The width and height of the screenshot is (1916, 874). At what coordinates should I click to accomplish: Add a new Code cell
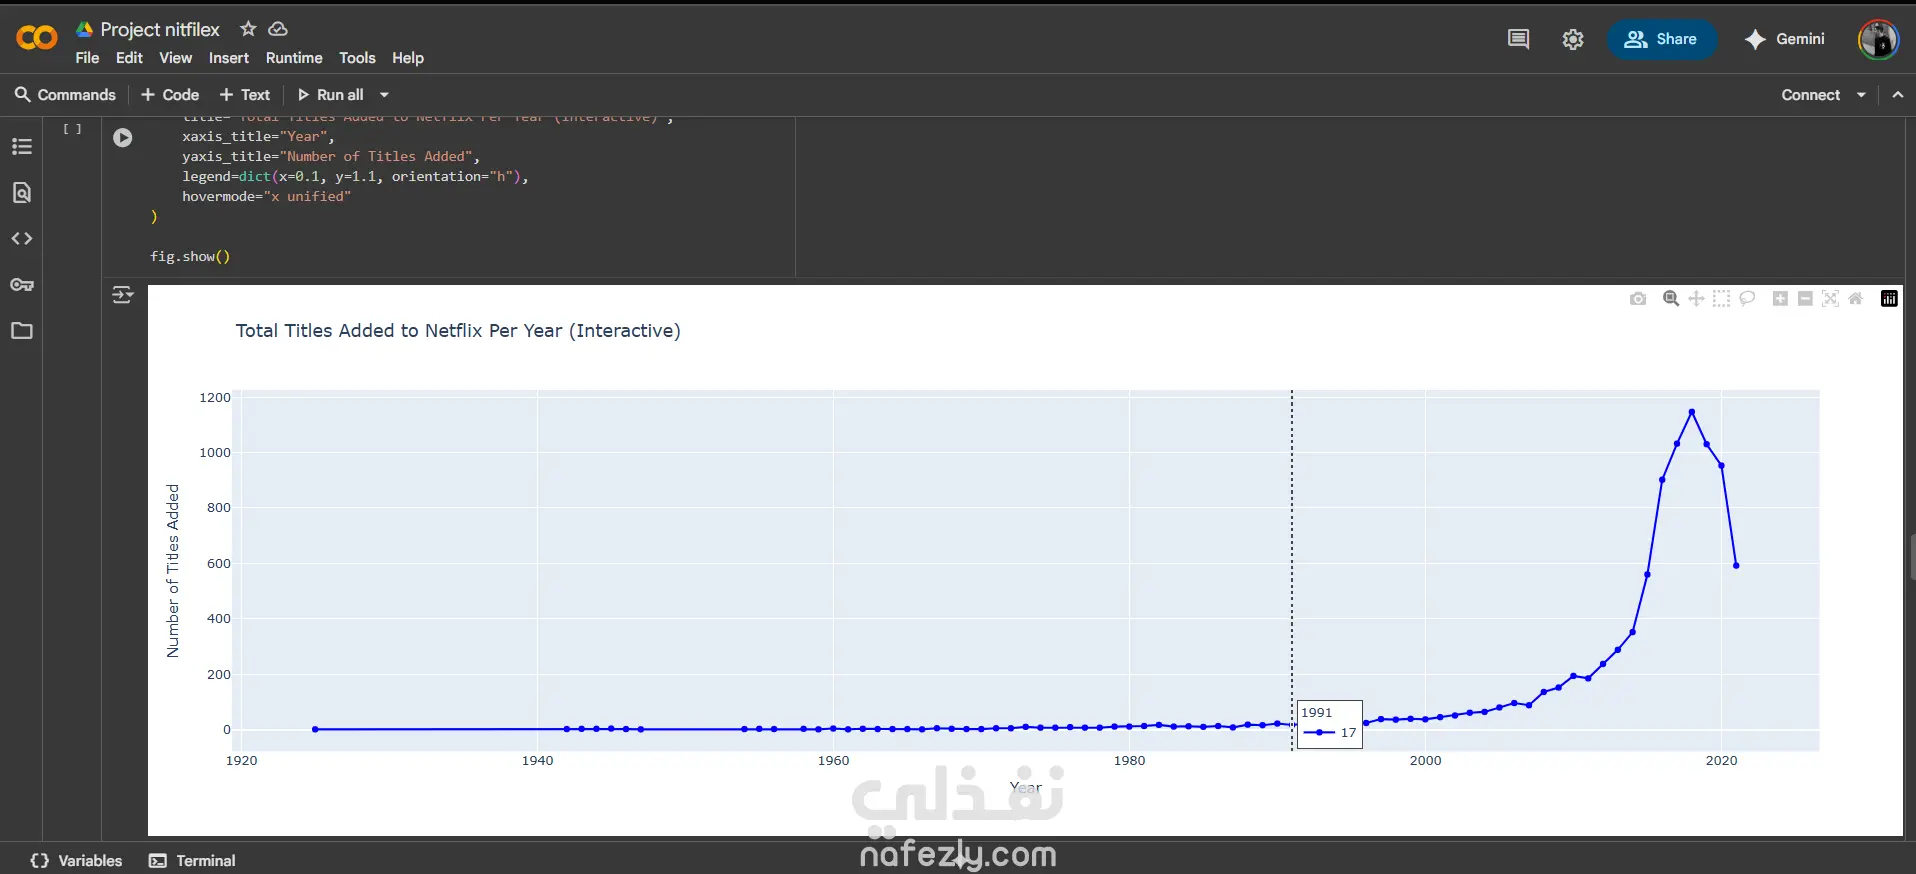pos(170,95)
